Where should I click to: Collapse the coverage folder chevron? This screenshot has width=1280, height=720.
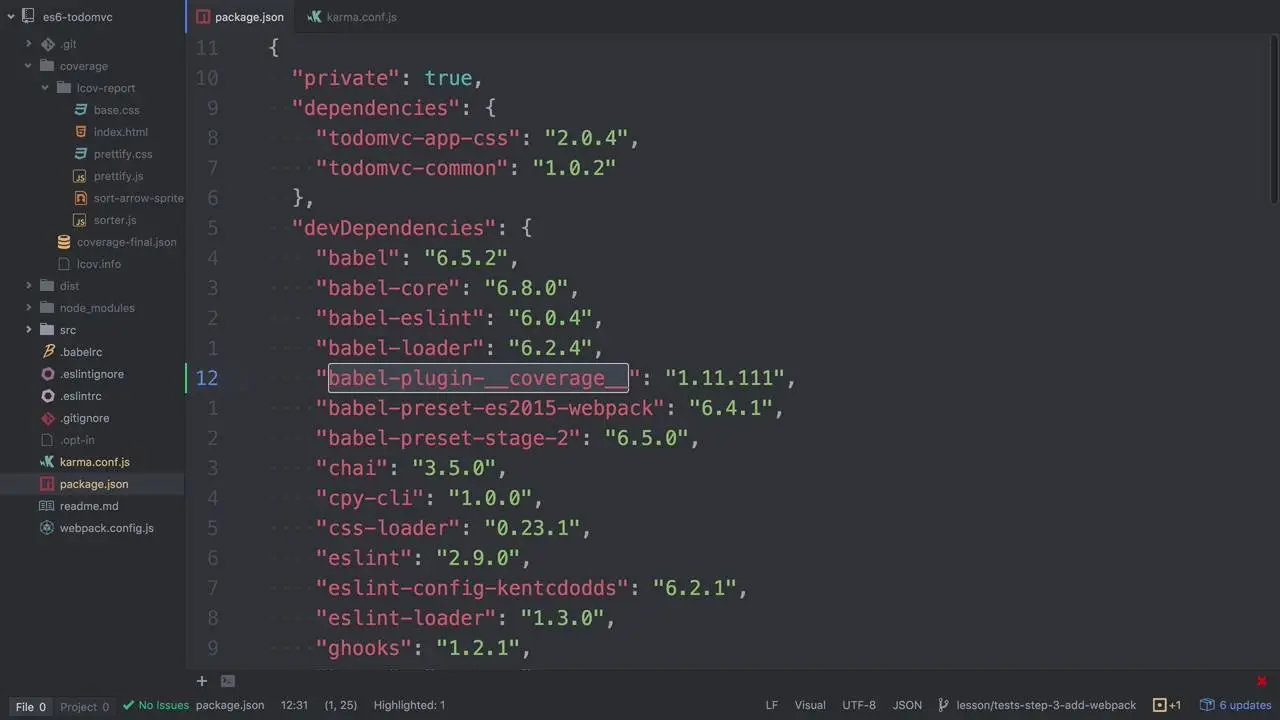click(x=29, y=66)
